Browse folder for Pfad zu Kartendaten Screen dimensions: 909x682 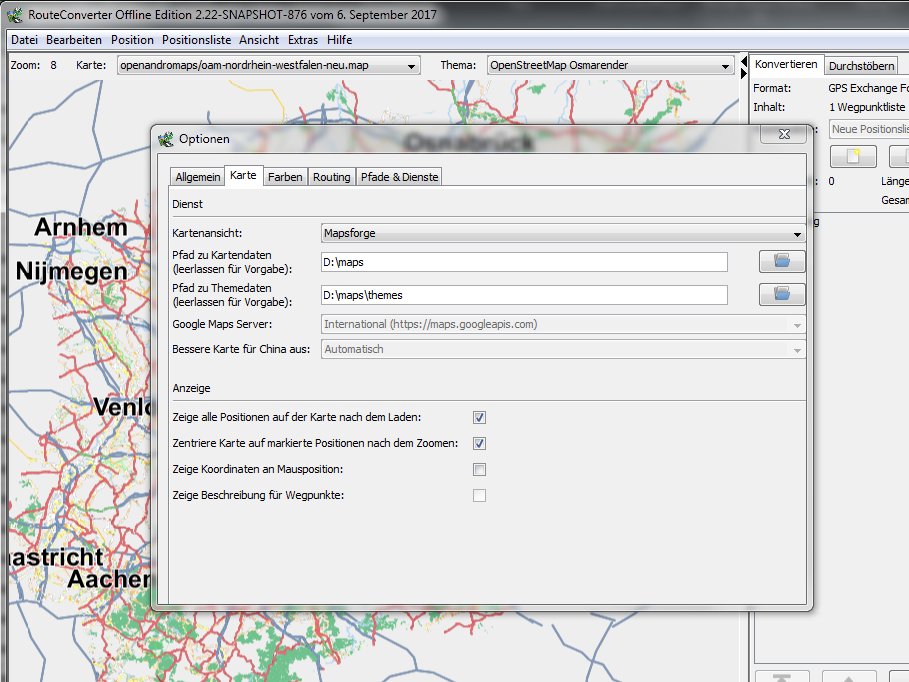(x=782, y=262)
